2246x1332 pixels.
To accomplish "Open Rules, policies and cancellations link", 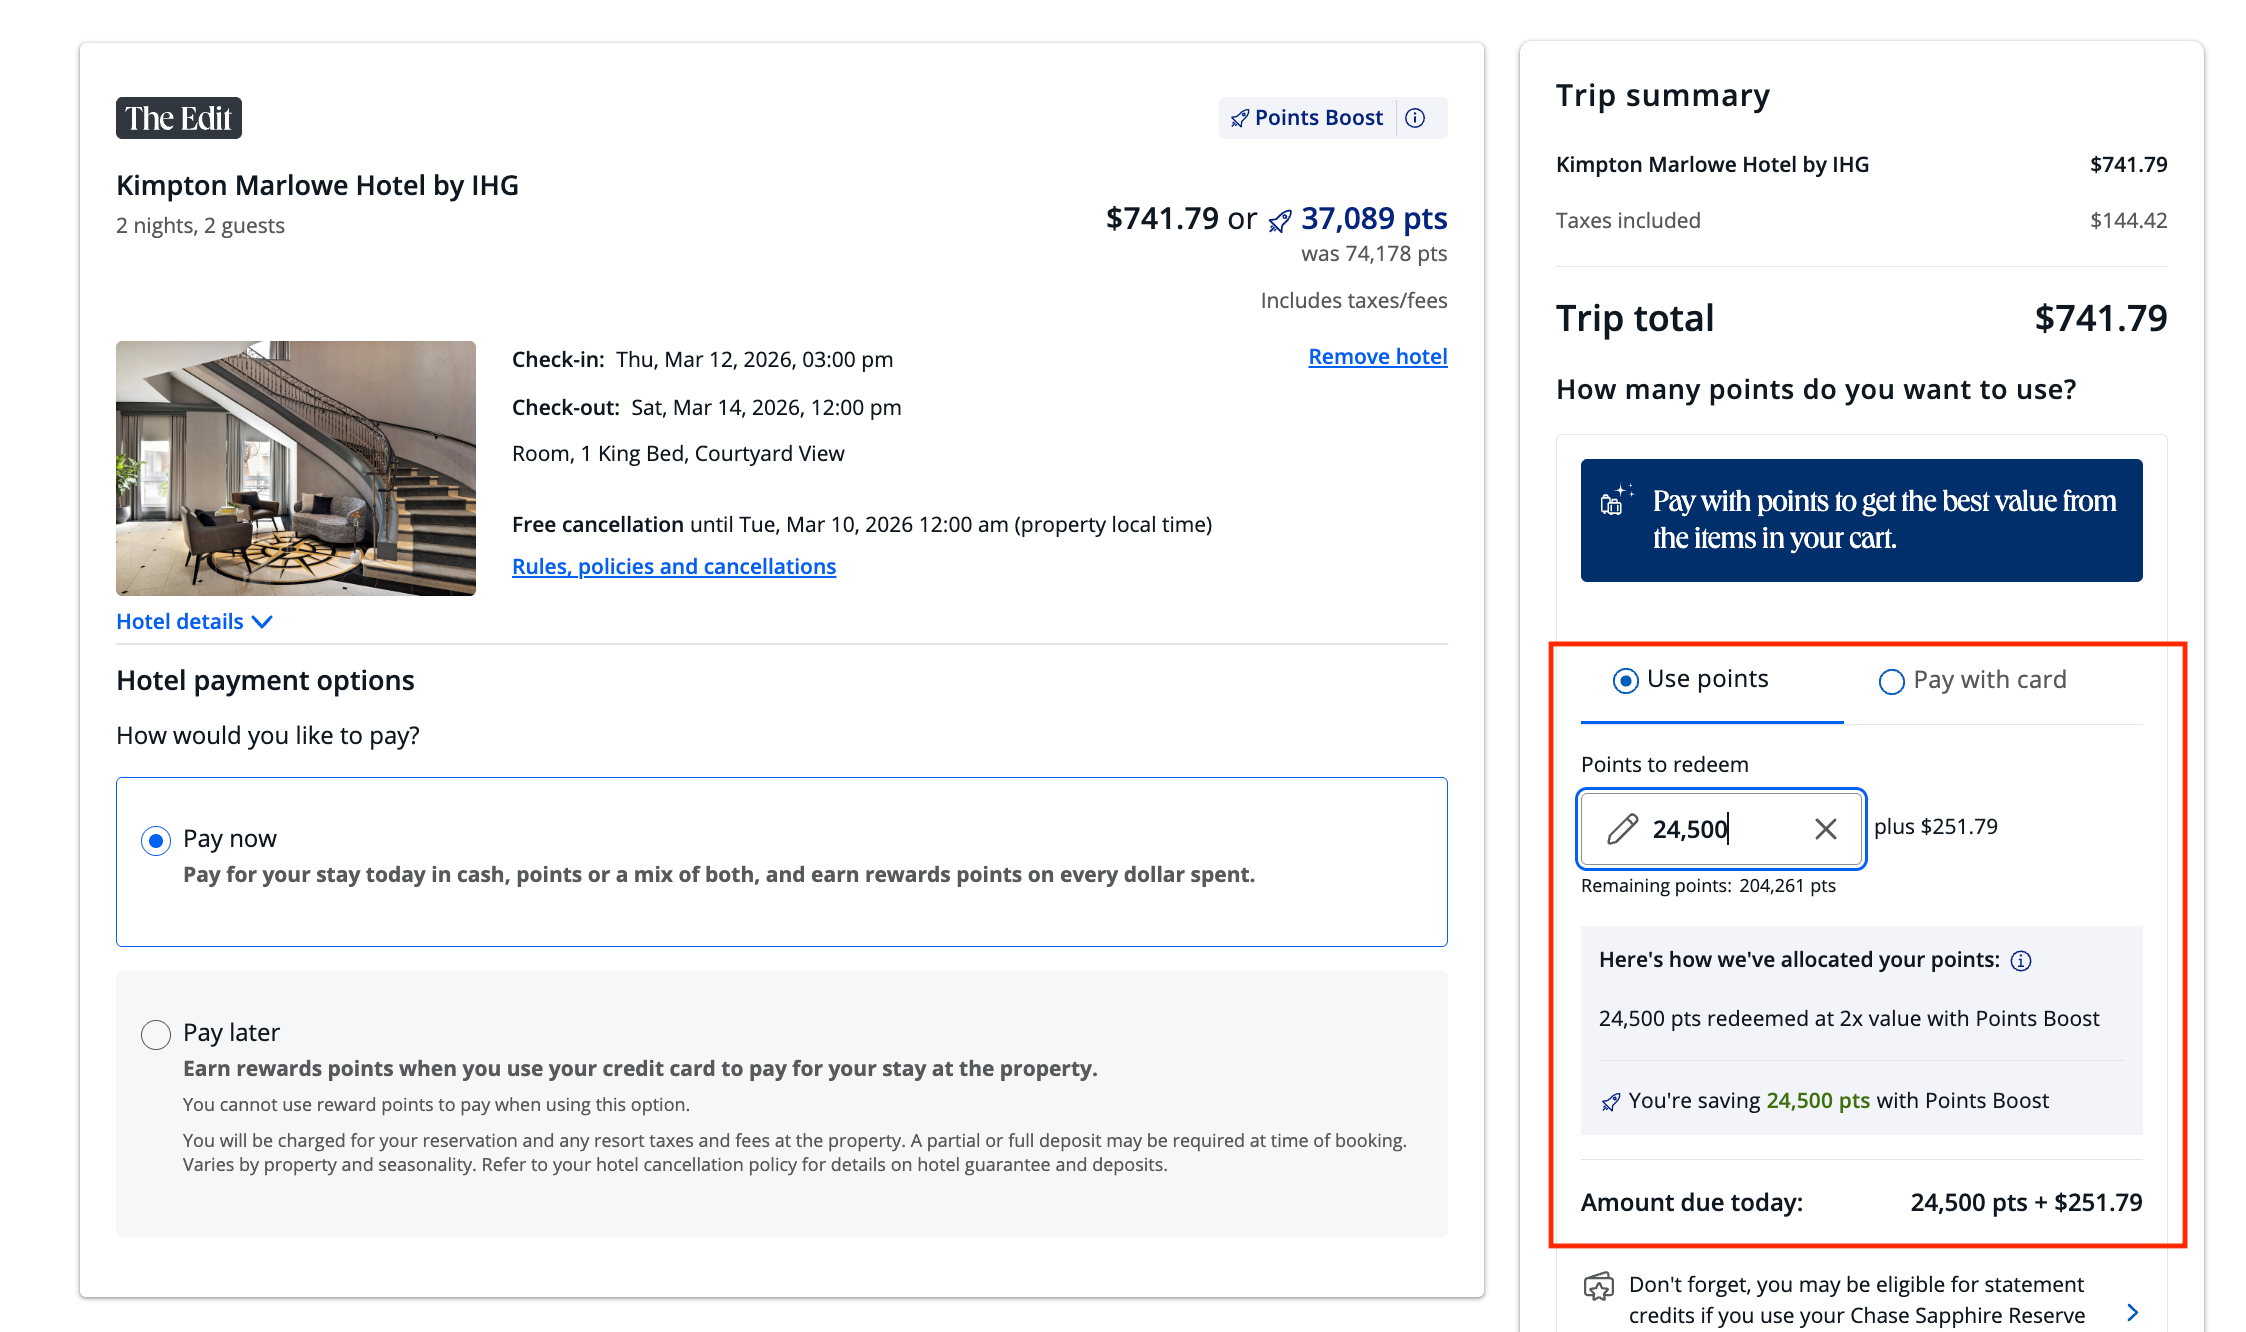I will 674,567.
